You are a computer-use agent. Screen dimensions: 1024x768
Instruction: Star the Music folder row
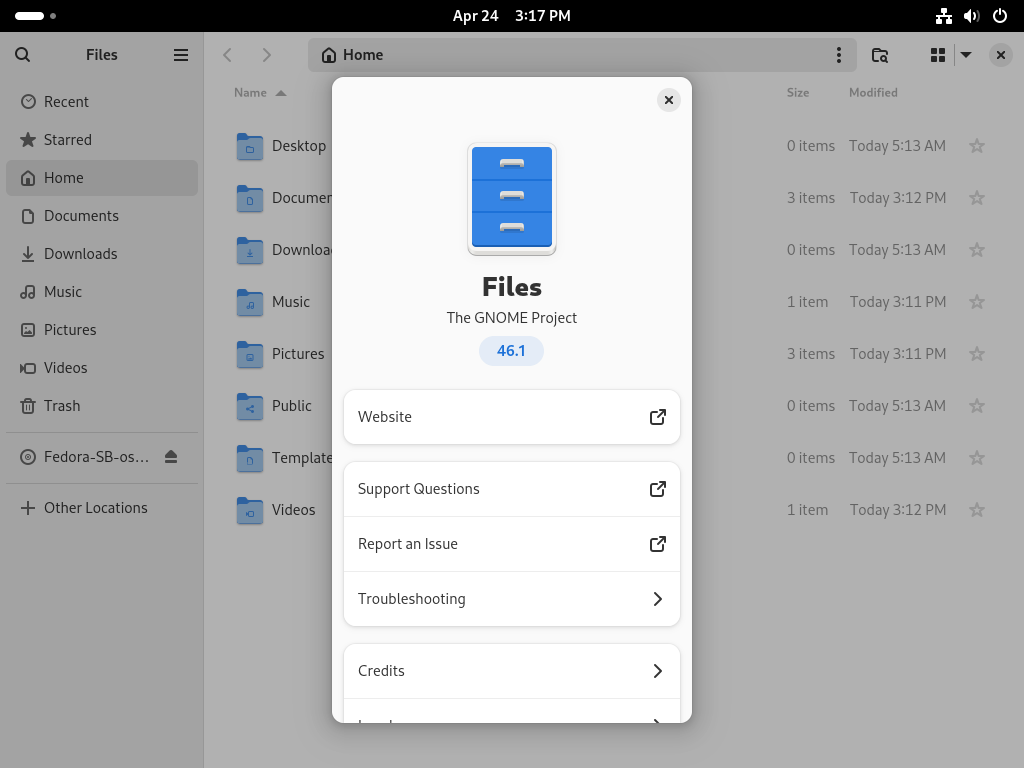tap(977, 302)
